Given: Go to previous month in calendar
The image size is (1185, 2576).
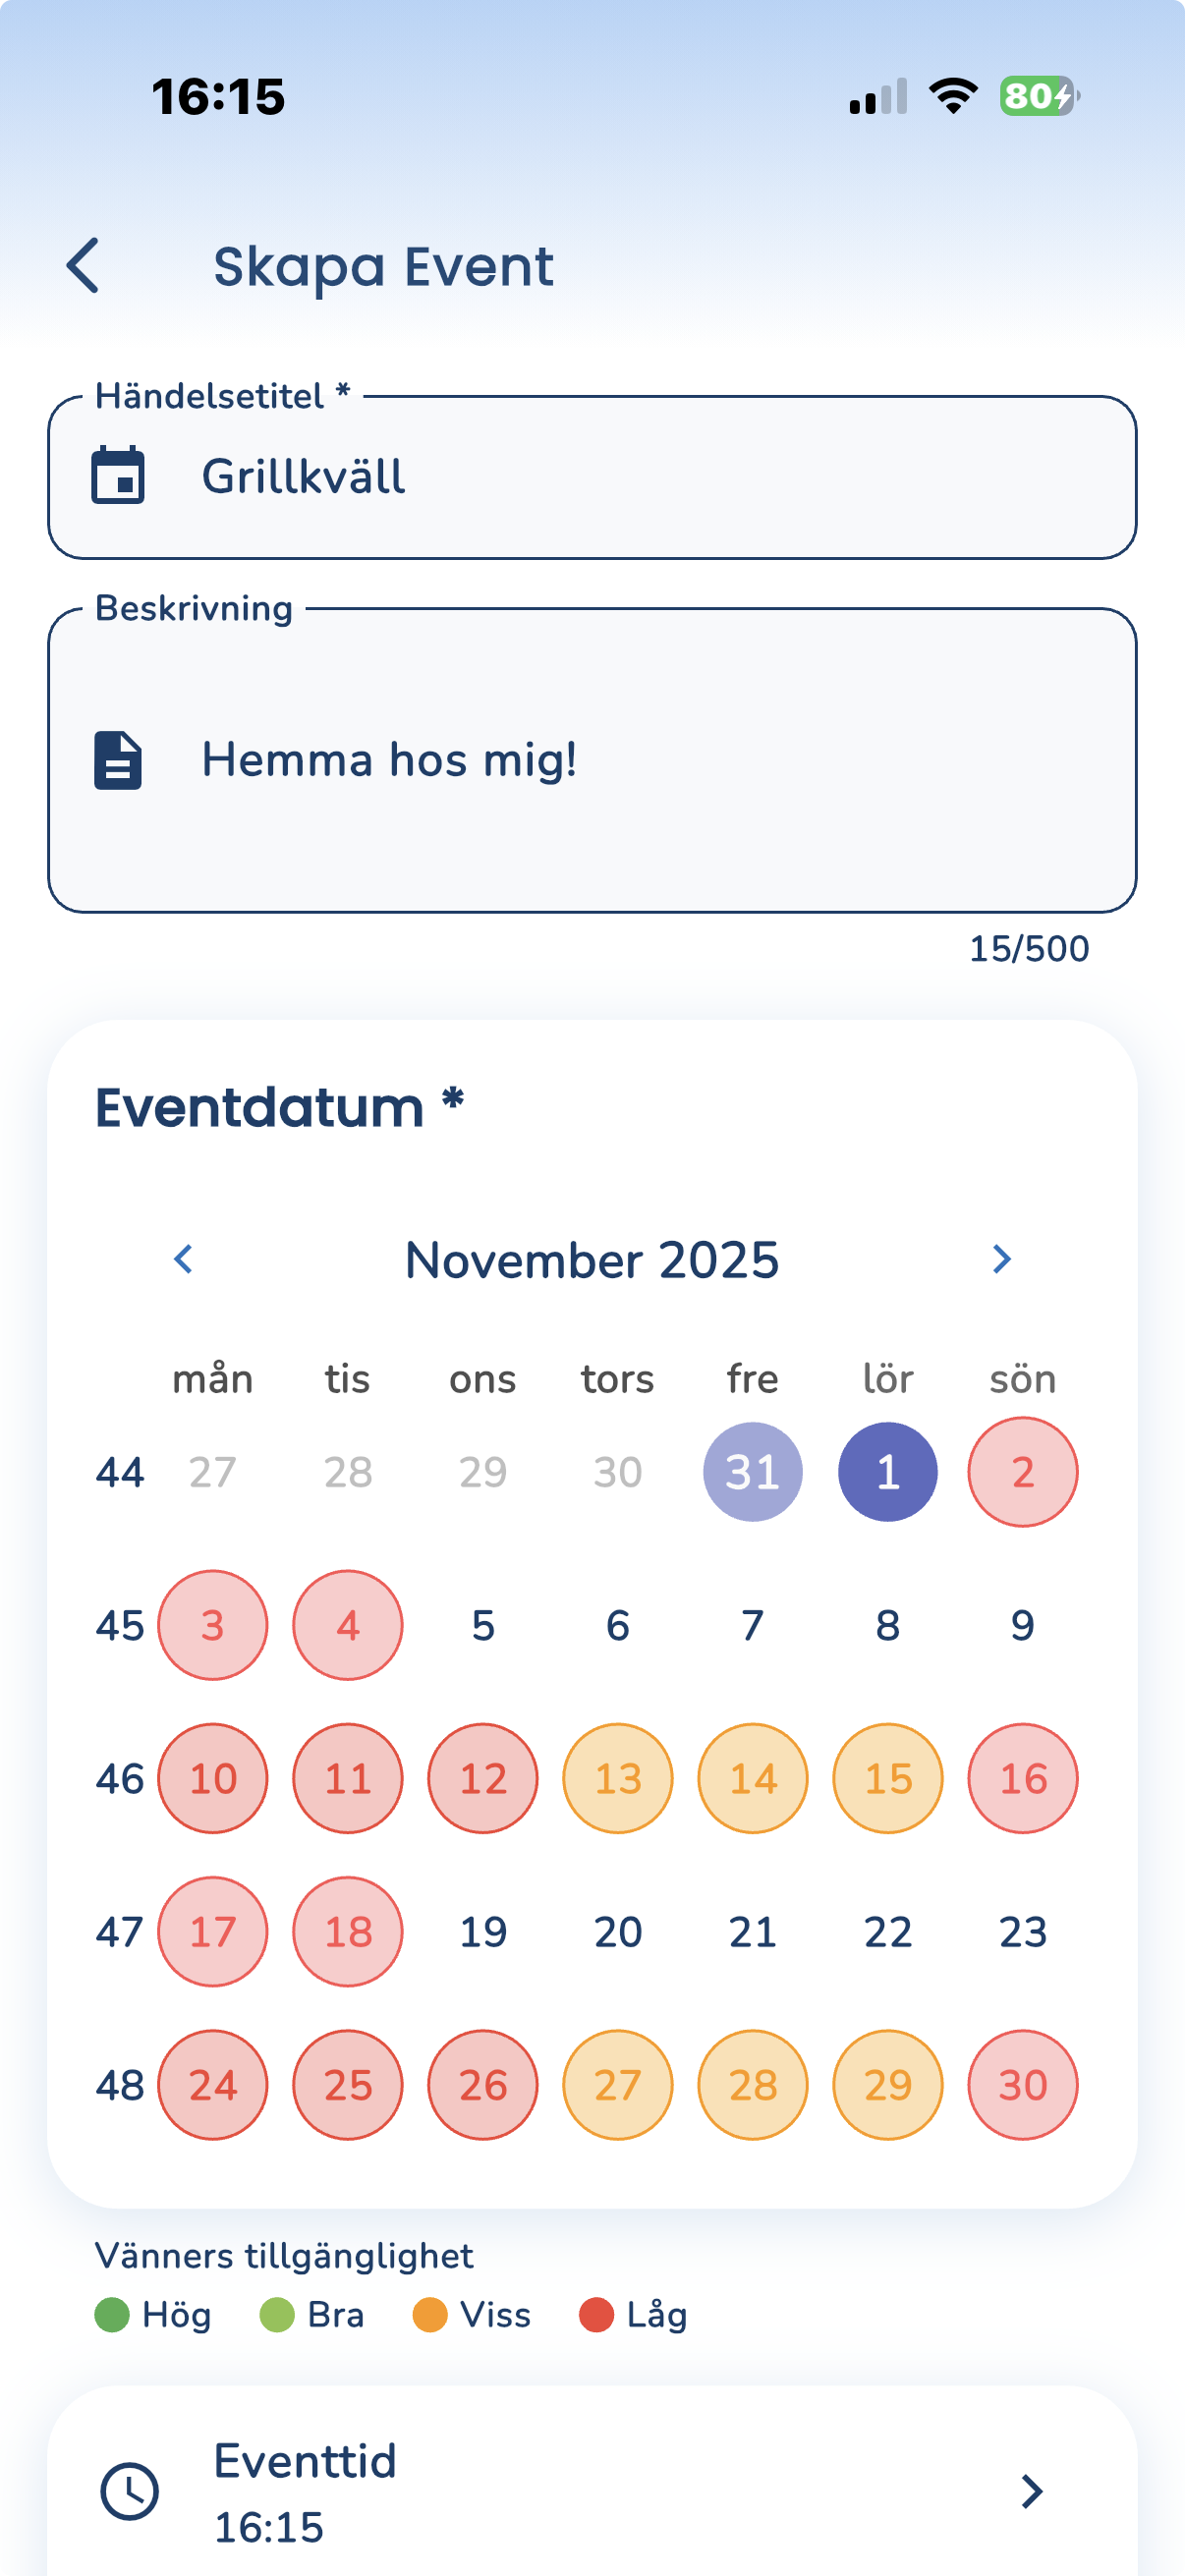Looking at the screenshot, I should point(183,1259).
